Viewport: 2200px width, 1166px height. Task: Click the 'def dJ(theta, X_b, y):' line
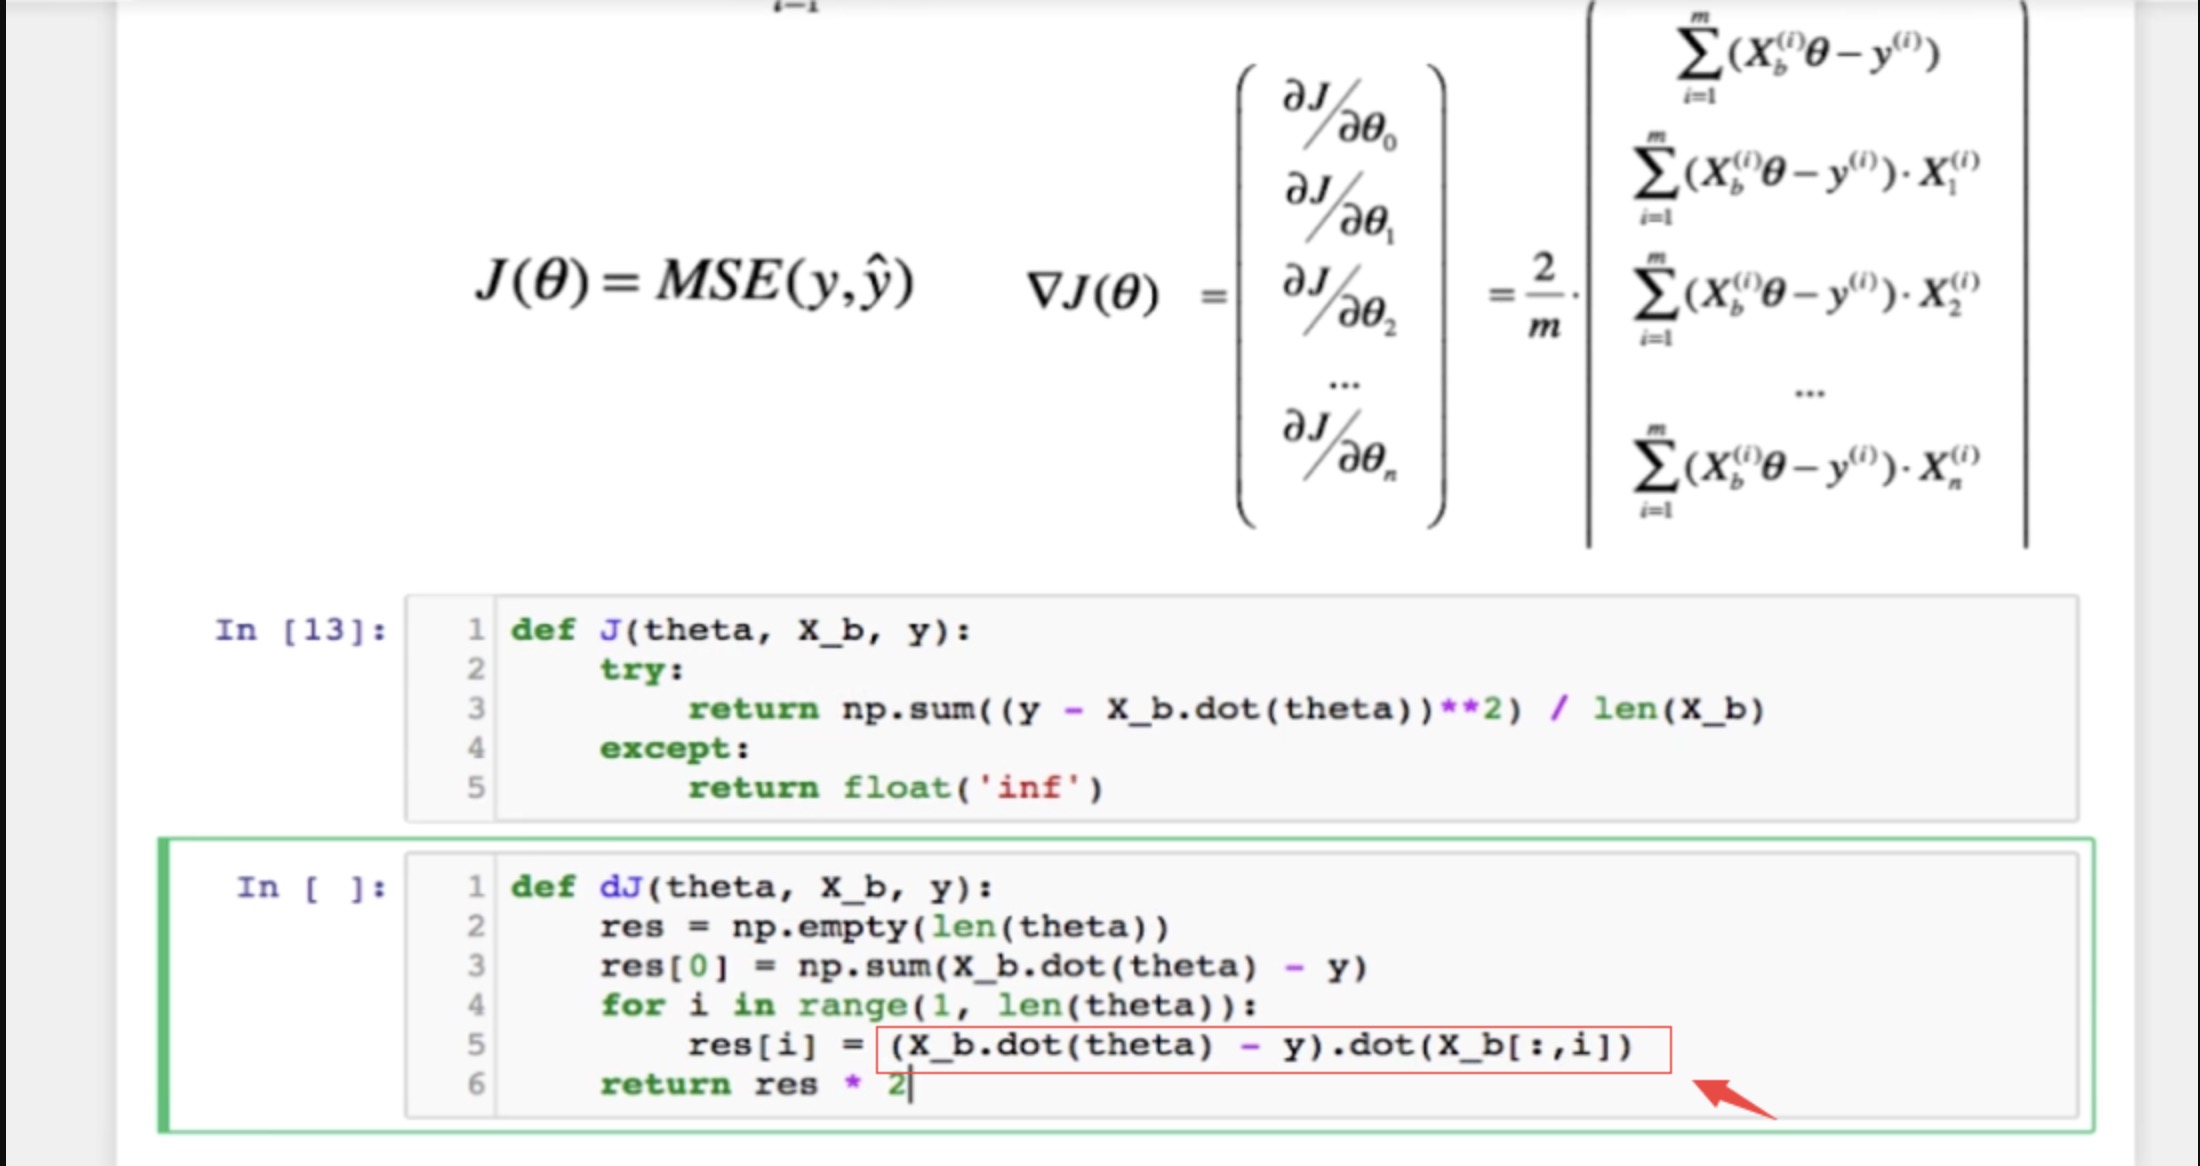(x=751, y=887)
